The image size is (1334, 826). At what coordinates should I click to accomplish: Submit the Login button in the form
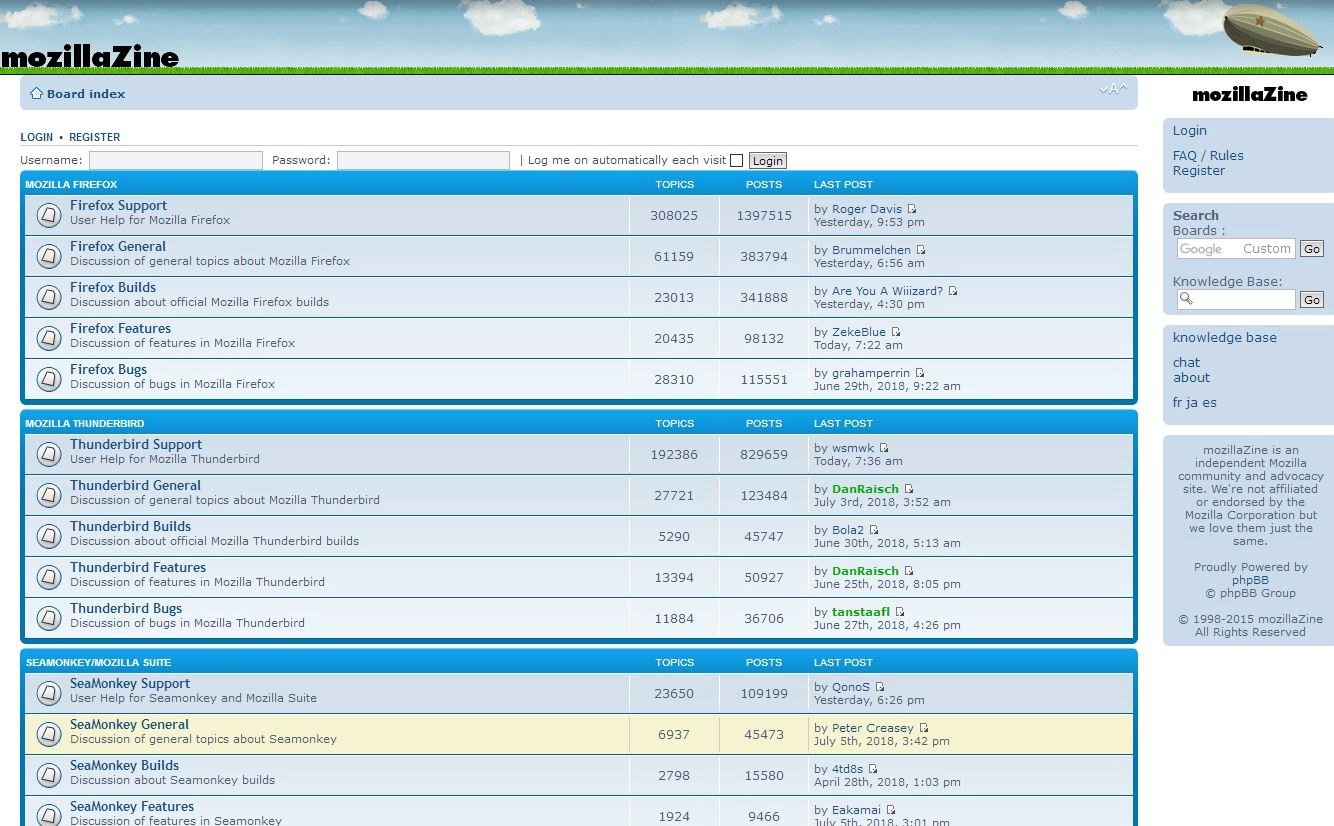[x=768, y=160]
